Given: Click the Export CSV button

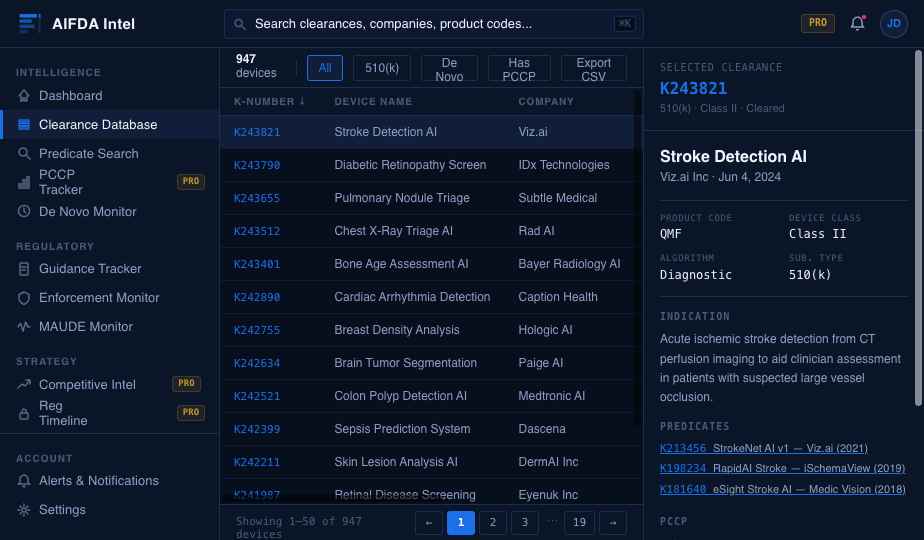Looking at the screenshot, I should coord(593,70).
